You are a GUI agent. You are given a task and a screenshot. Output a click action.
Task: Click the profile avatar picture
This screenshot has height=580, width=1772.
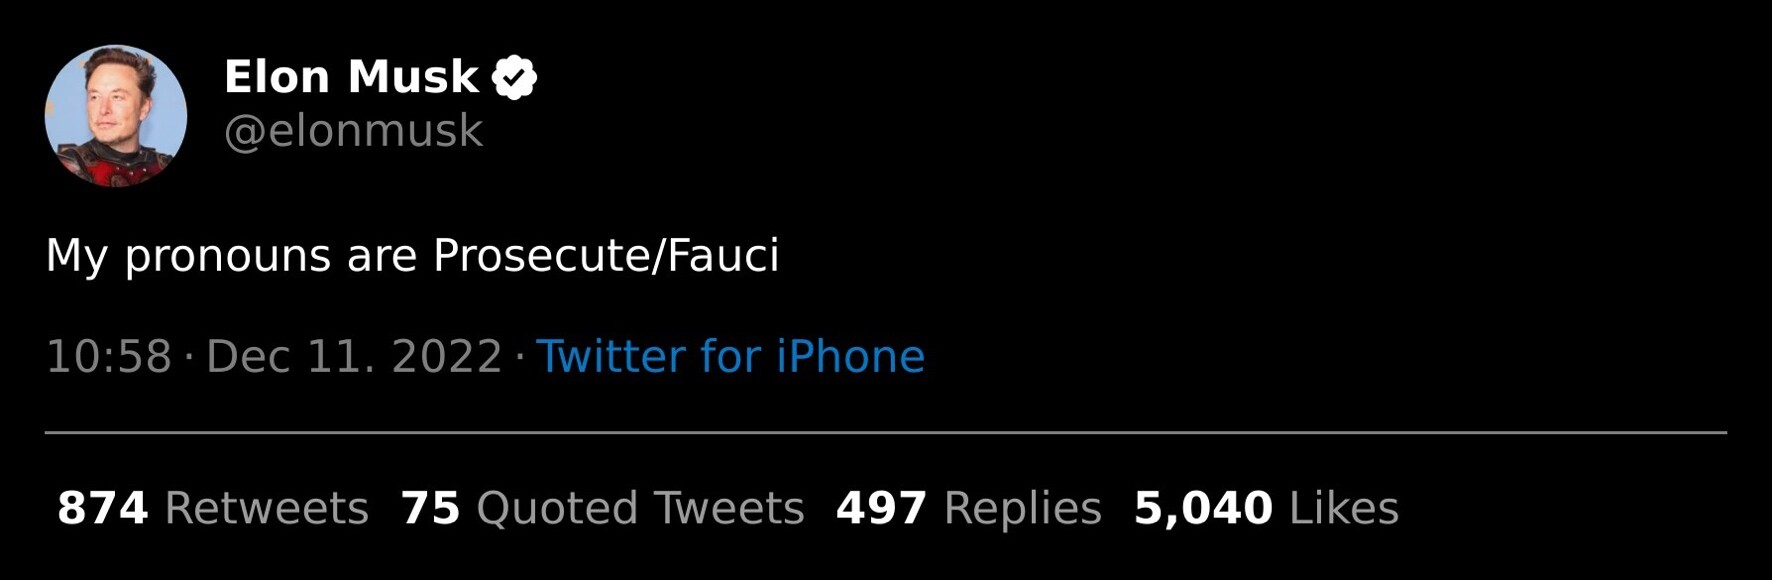(x=116, y=116)
